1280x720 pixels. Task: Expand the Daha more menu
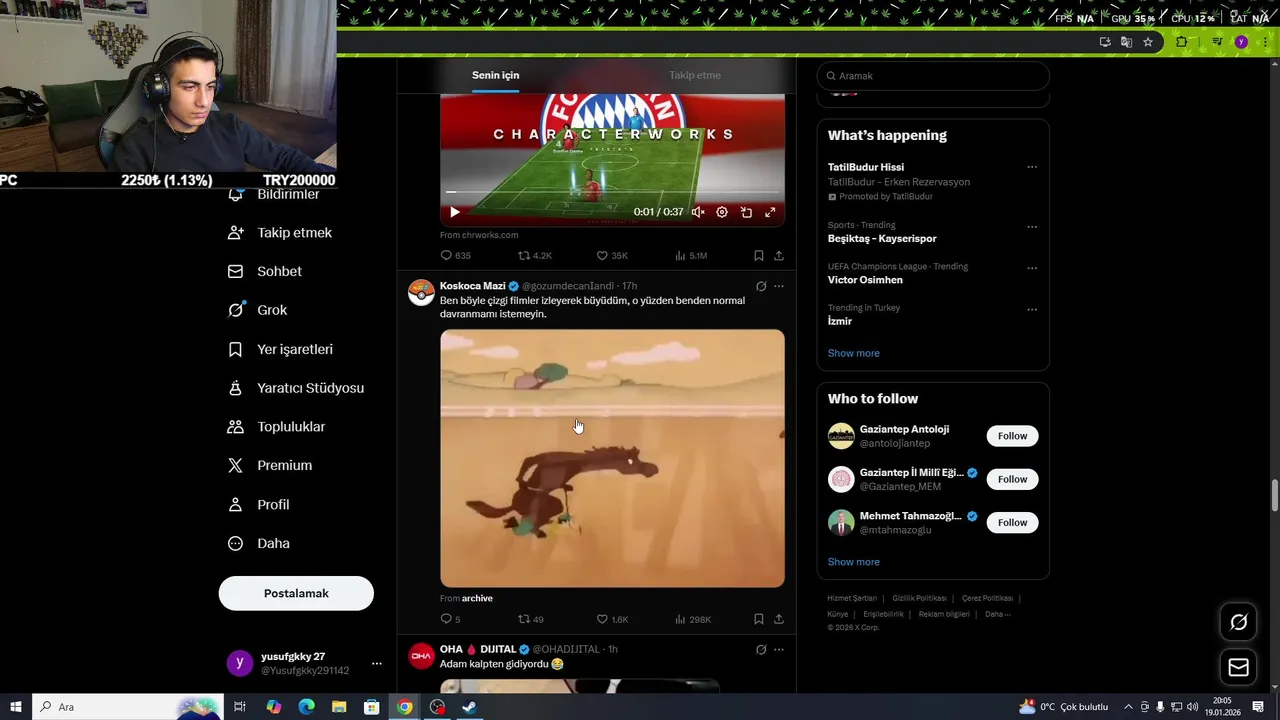coord(259,544)
